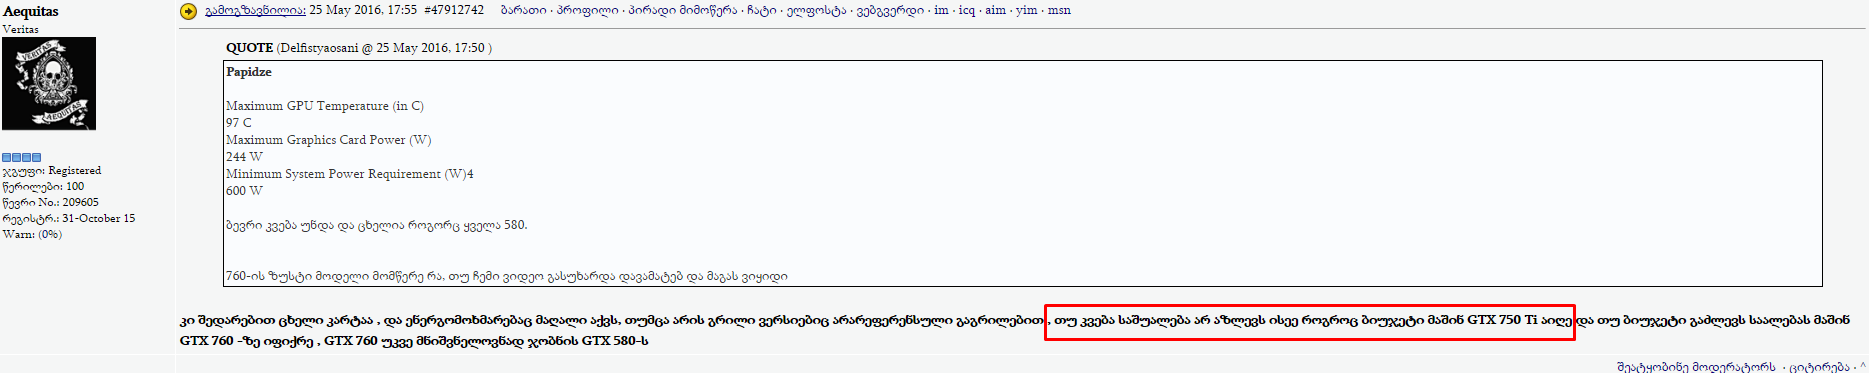Image resolution: width=1871 pixels, height=373 pixels.
Task: Open the Aequitas username link
Action: (x=31, y=11)
